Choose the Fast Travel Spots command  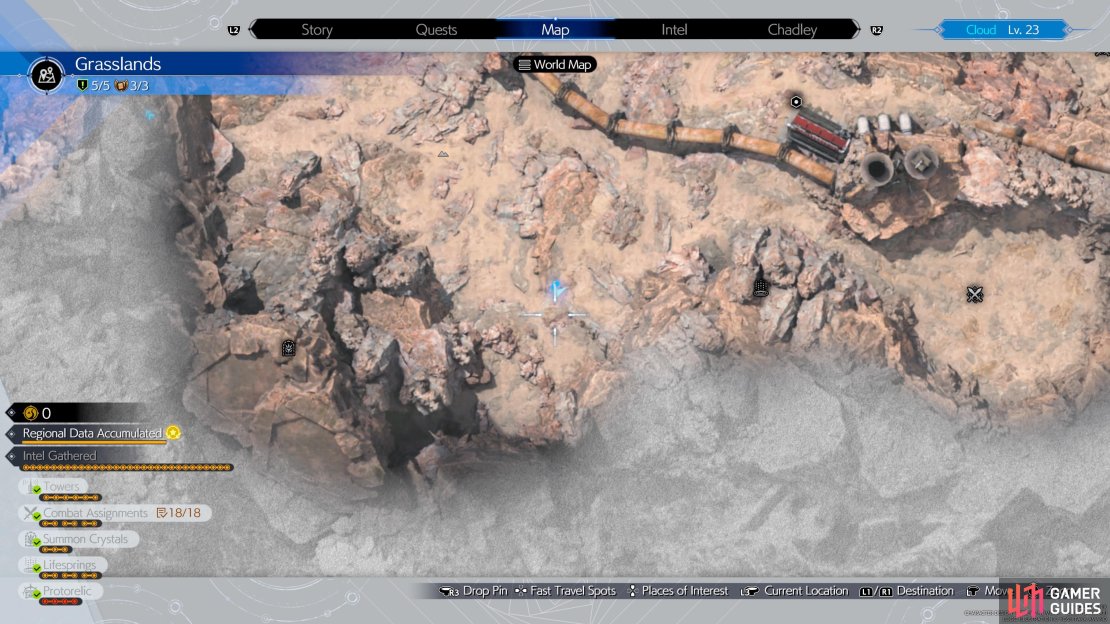573,591
